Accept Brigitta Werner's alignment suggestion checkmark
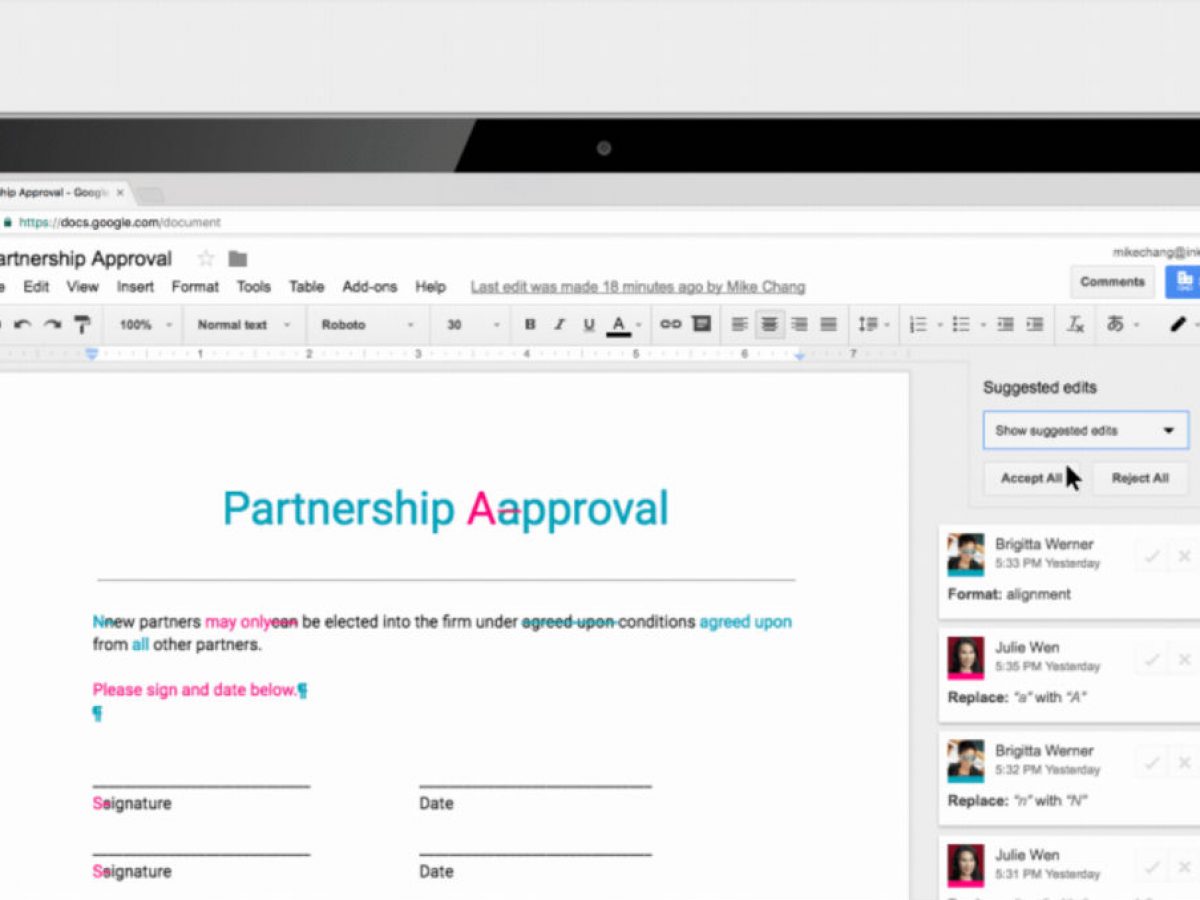This screenshot has width=1200, height=900. tap(1152, 556)
